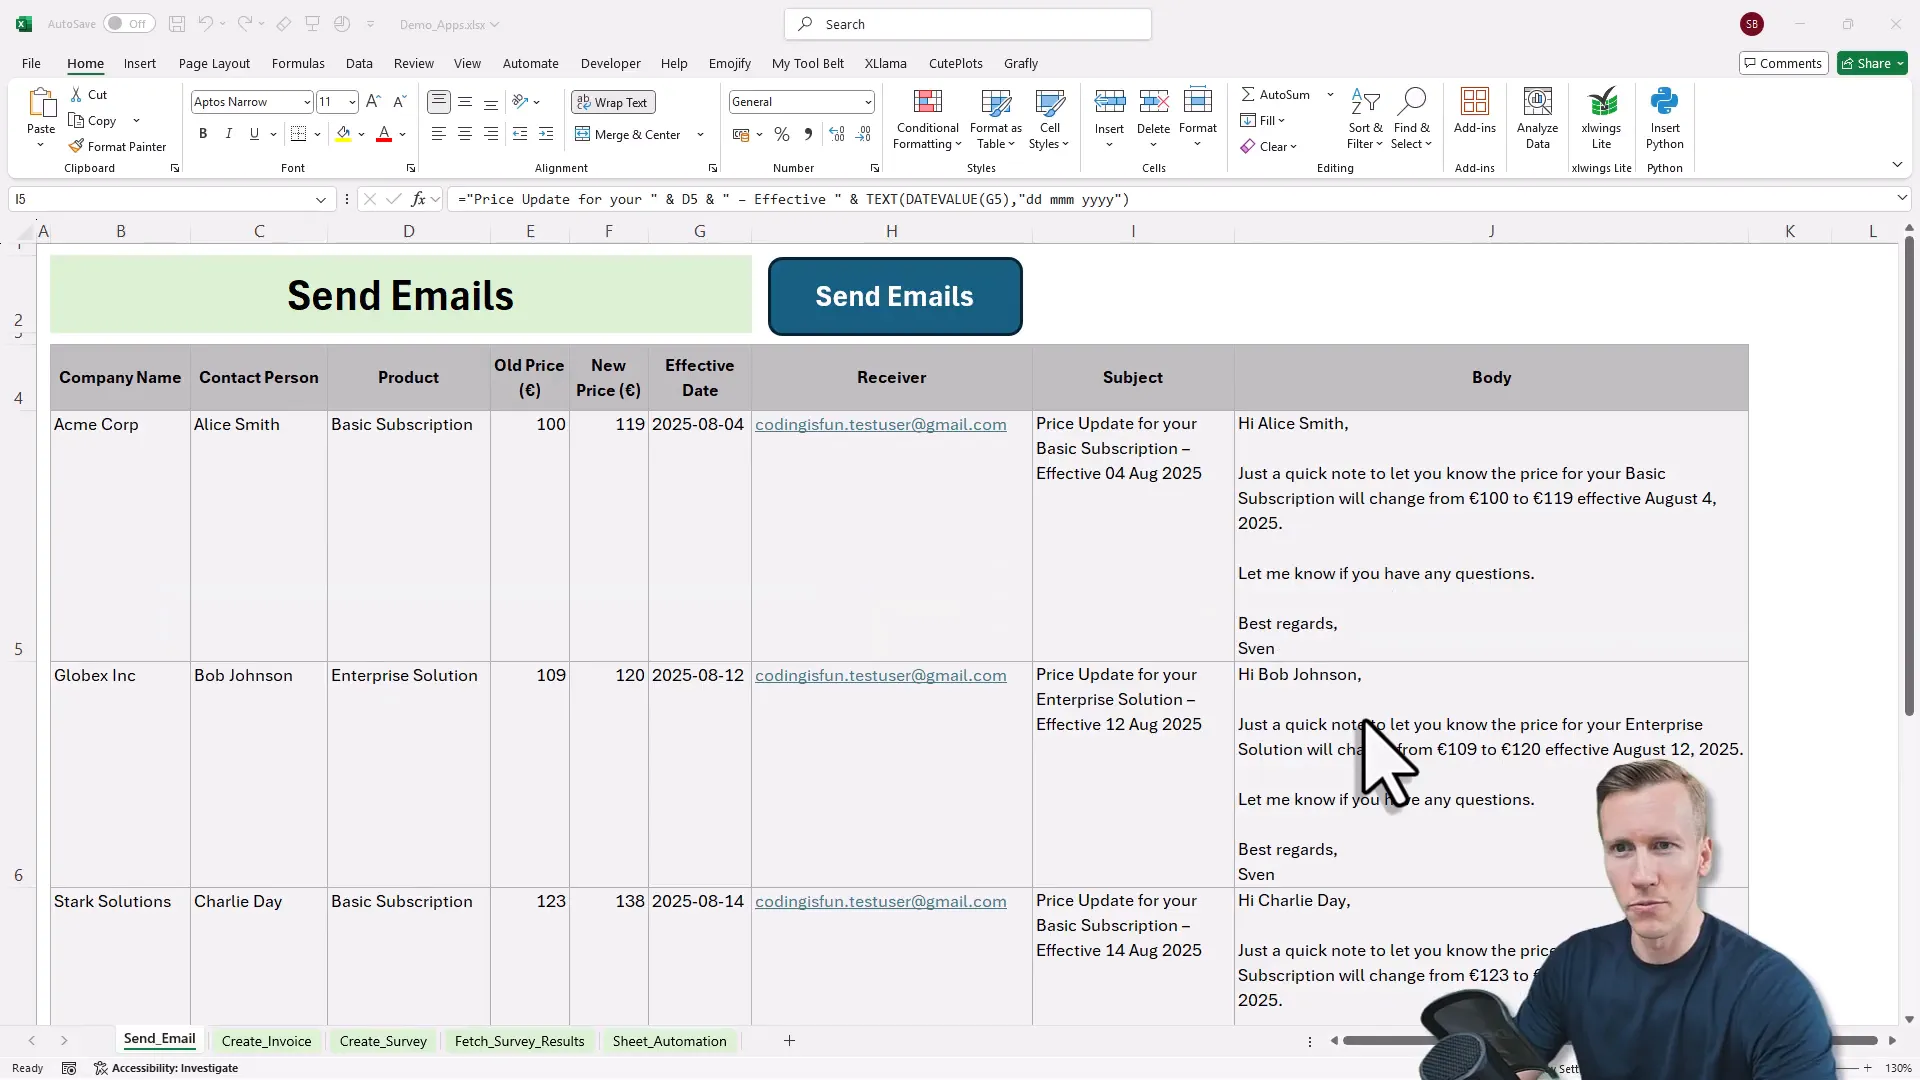Screen dimensions: 1920x1080
Task: Toggle AutoSave on
Action: click(x=128, y=23)
